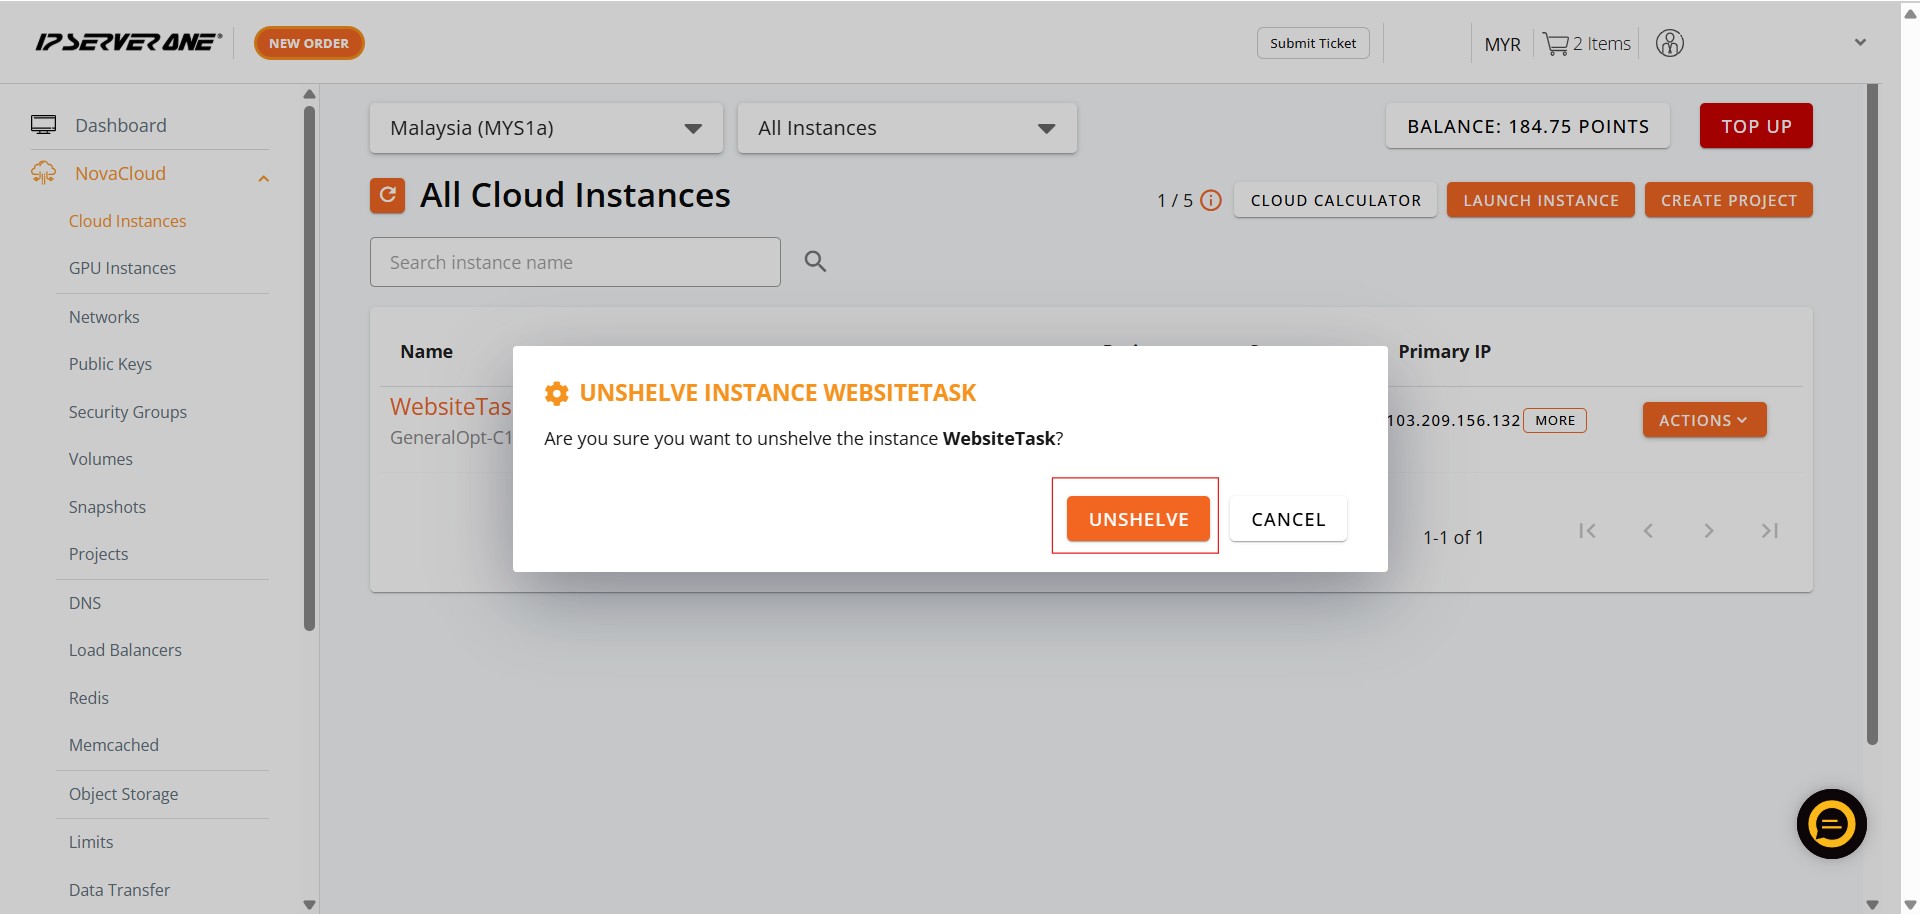The height and width of the screenshot is (914, 1920).
Task: Click the Submit Ticket button
Action: pyautogui.click(x=1313, y=43)
